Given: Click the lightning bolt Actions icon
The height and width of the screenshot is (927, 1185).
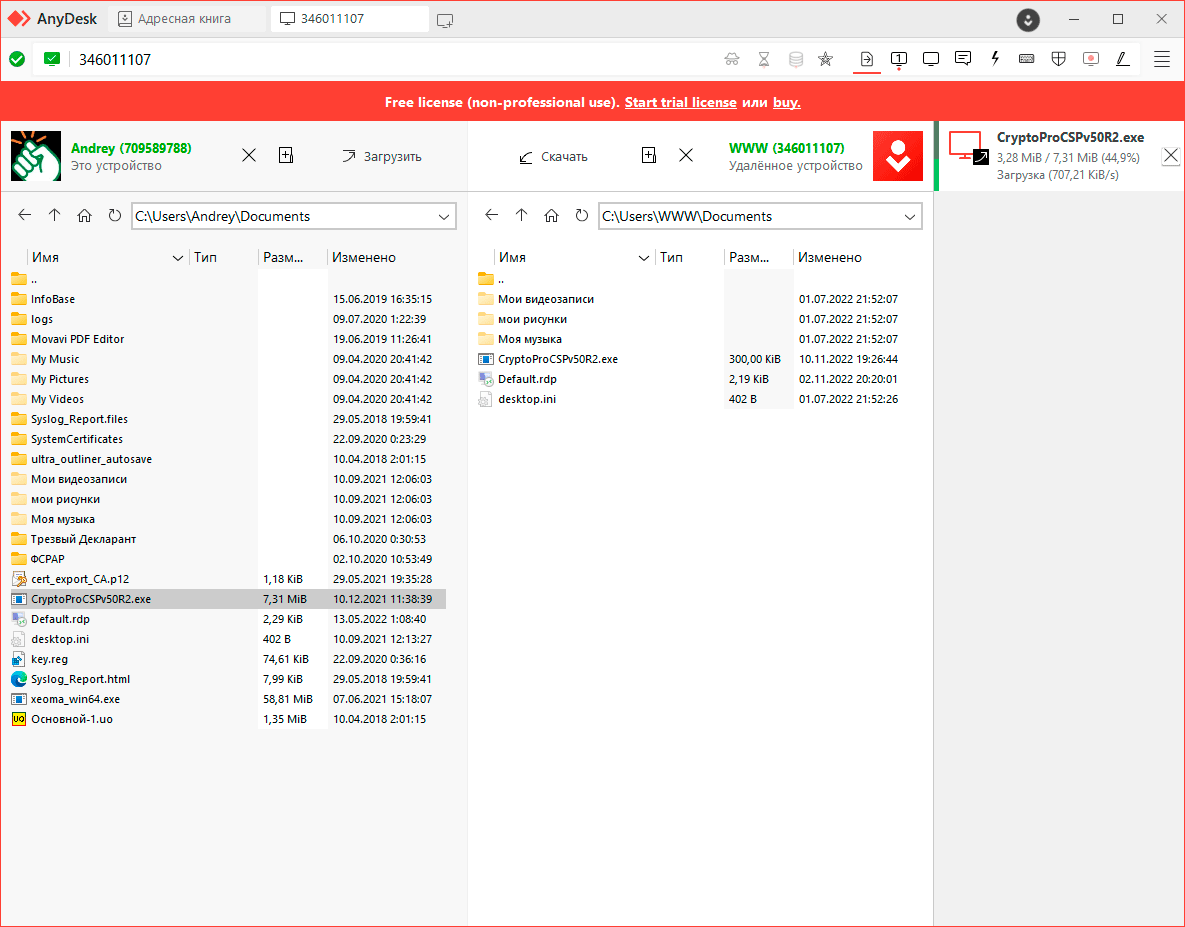Looking at the screenshot, I should [x=995, y=59].
